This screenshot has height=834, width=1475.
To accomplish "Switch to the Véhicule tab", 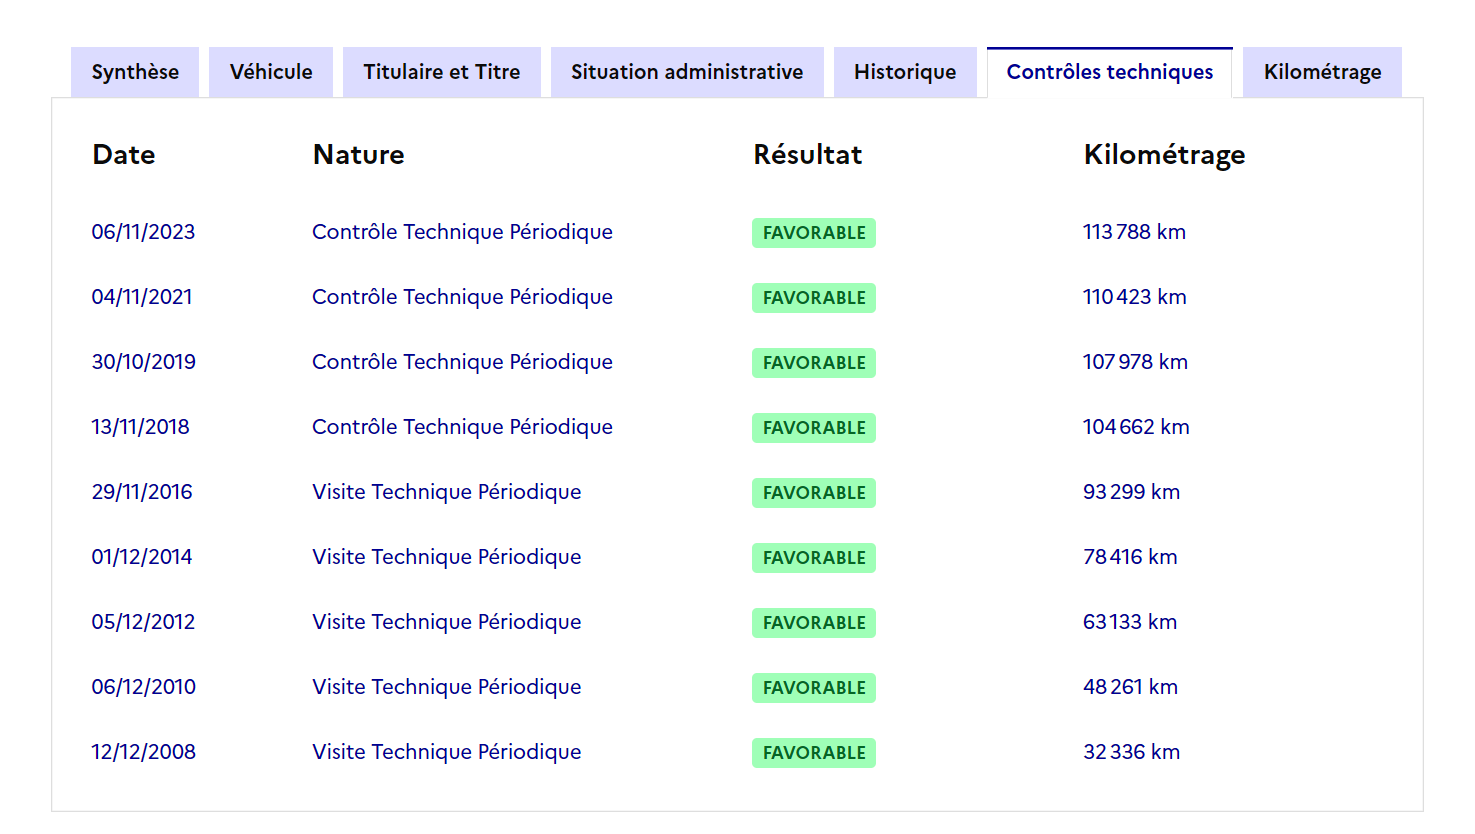I will 271,72.
